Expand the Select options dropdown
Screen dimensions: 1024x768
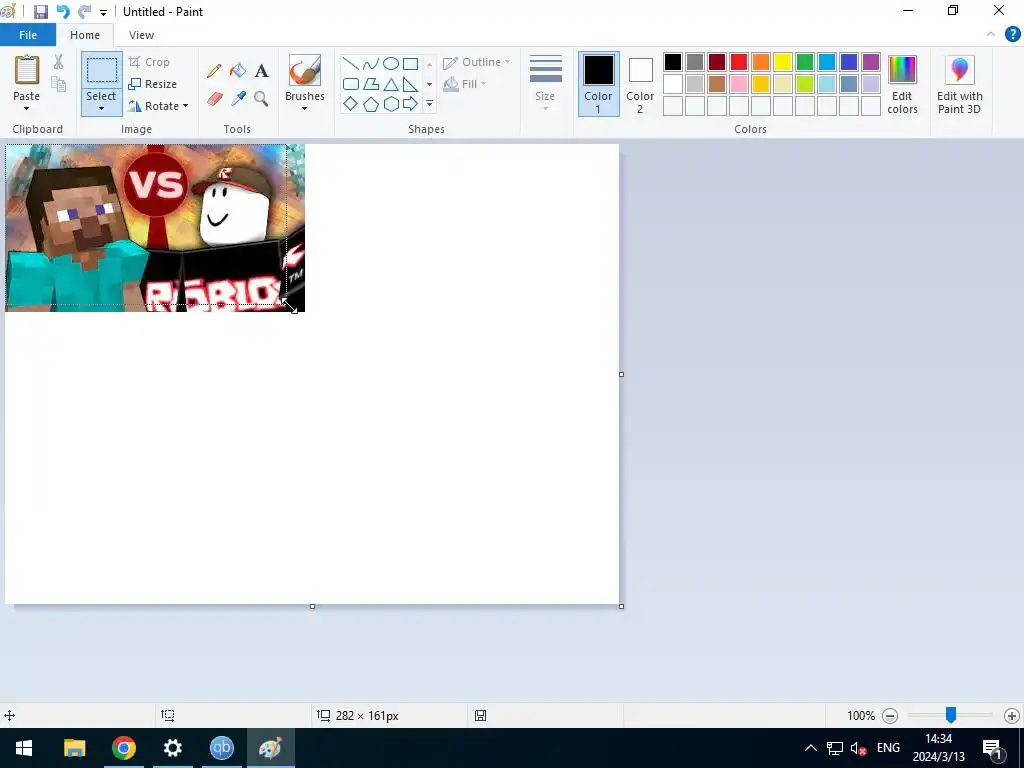[x=101, y=109]
